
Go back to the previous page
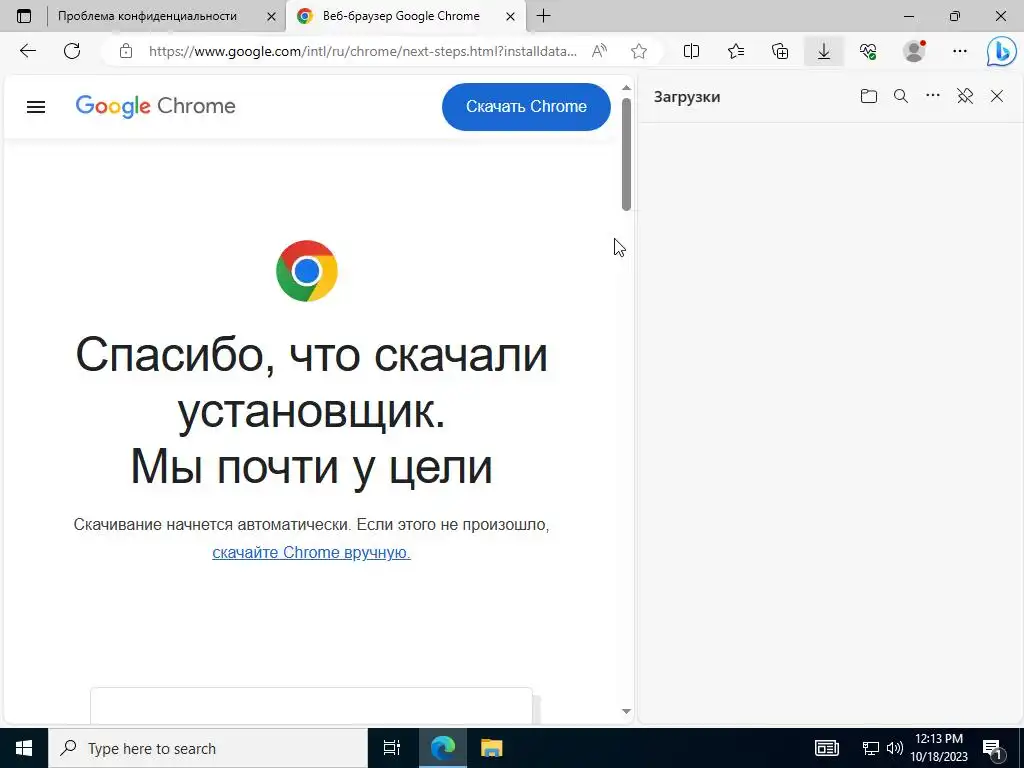click(27, 51)
